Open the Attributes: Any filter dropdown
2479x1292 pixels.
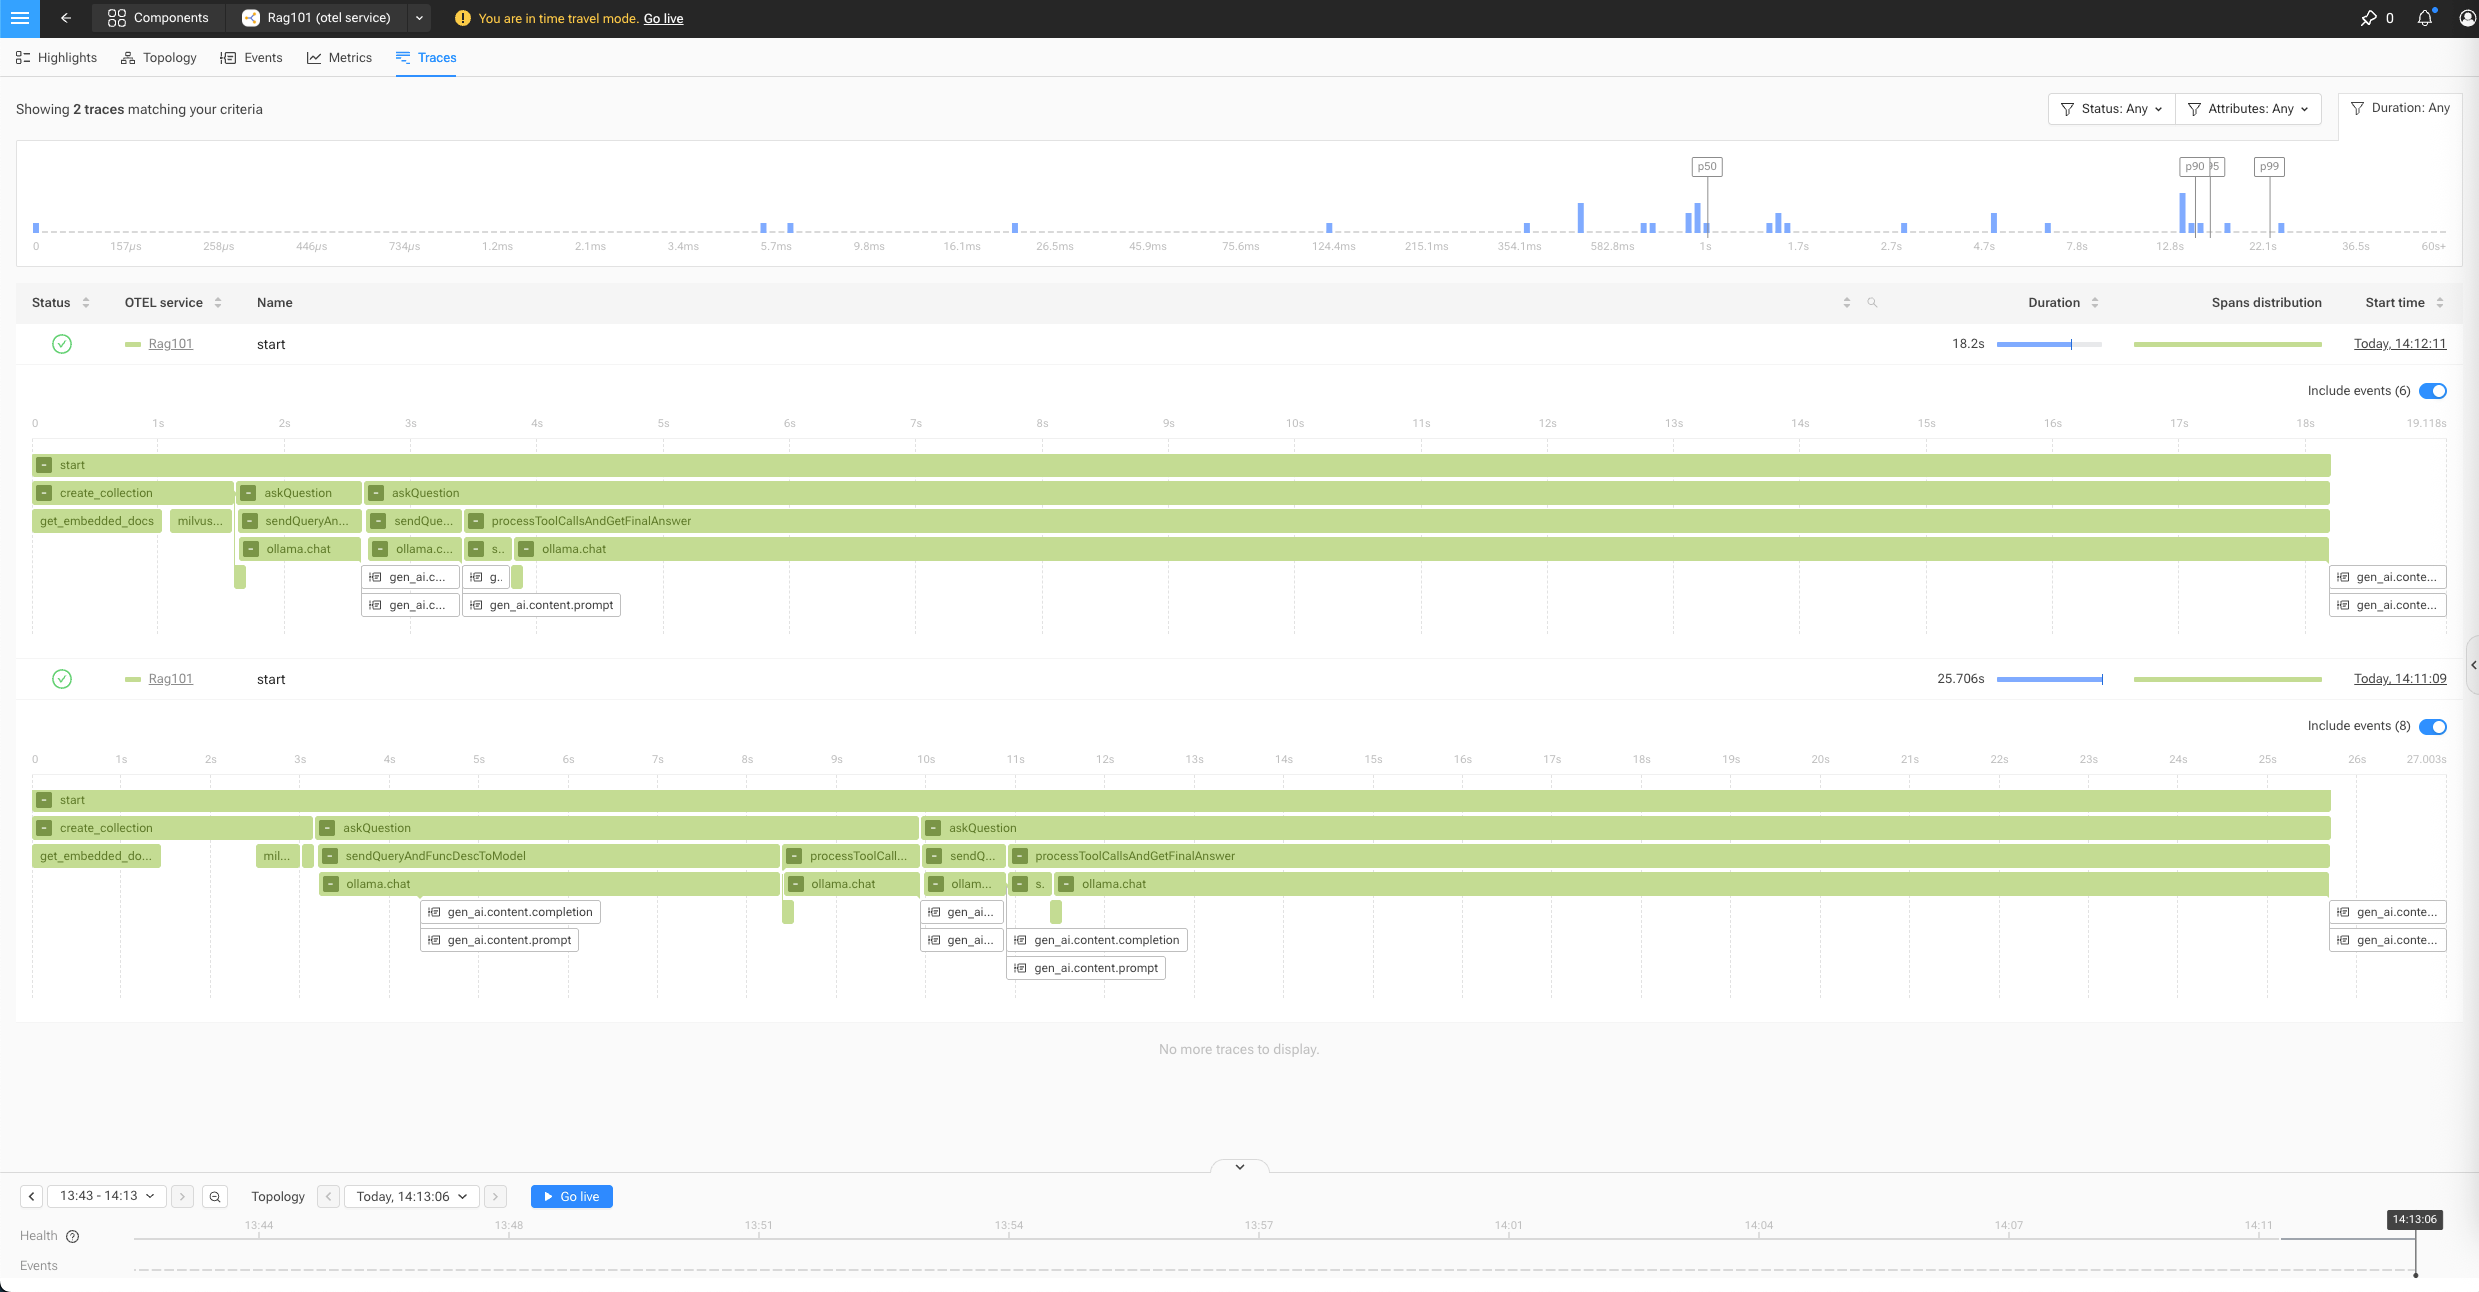point(2248,109)
